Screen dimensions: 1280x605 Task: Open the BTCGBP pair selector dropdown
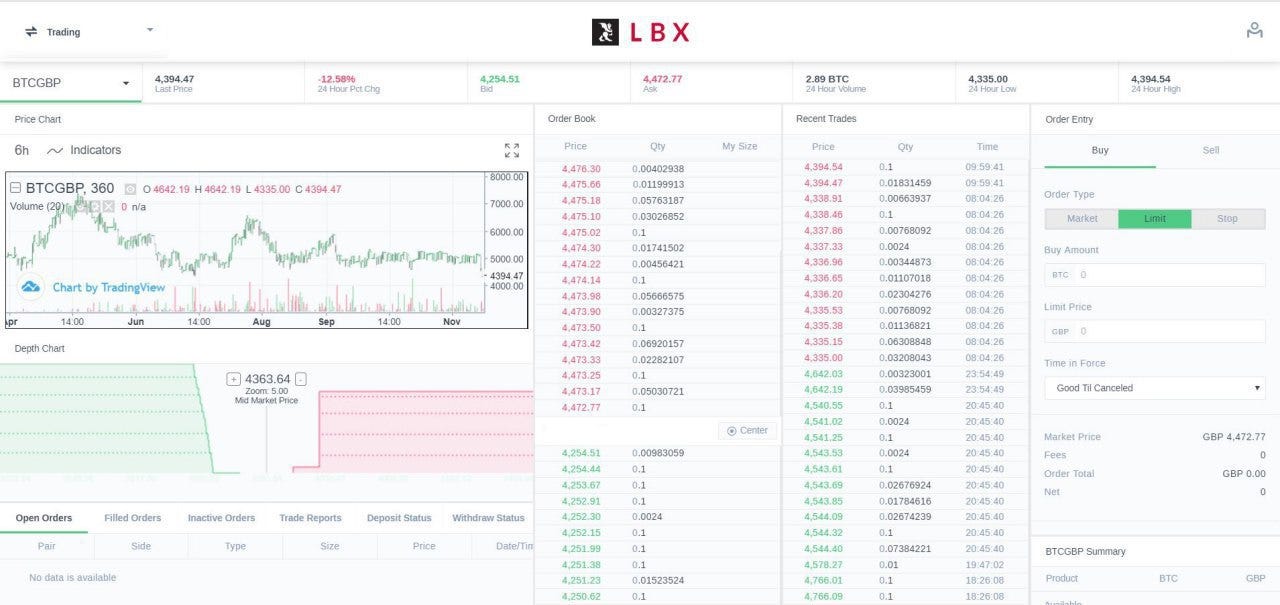(71, 83)
